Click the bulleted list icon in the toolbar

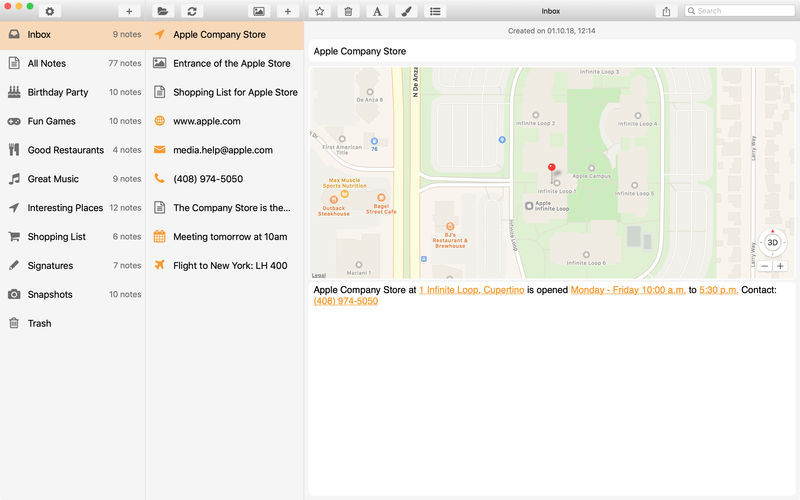click(435, 11)
